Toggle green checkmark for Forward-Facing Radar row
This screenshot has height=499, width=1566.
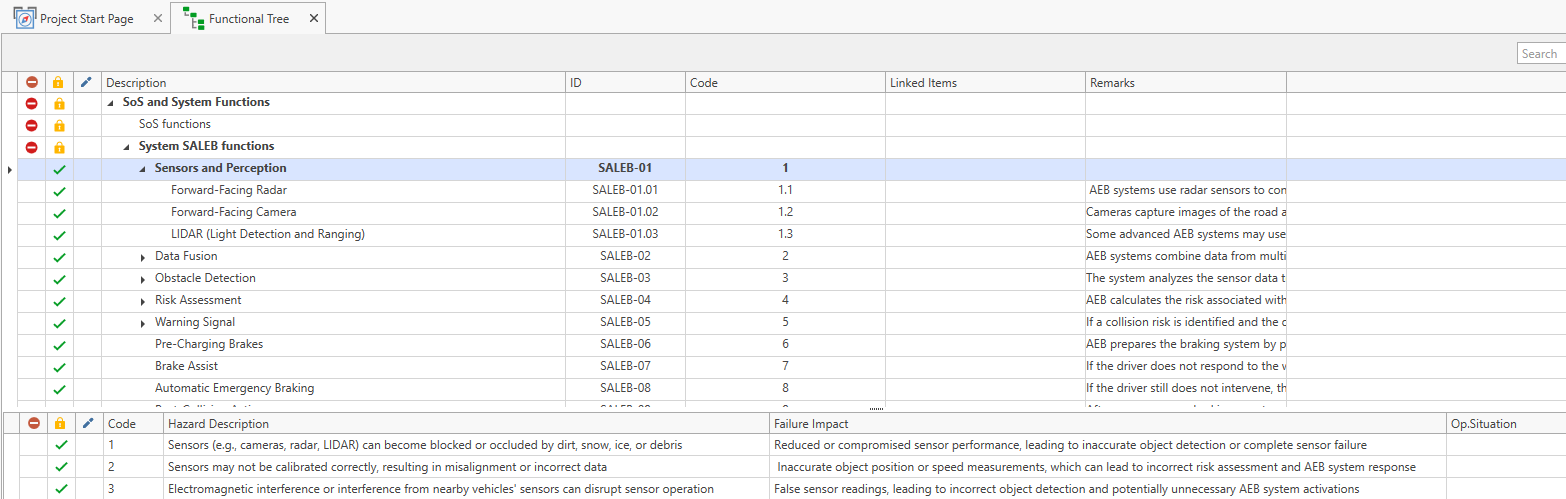pos(59,191)
